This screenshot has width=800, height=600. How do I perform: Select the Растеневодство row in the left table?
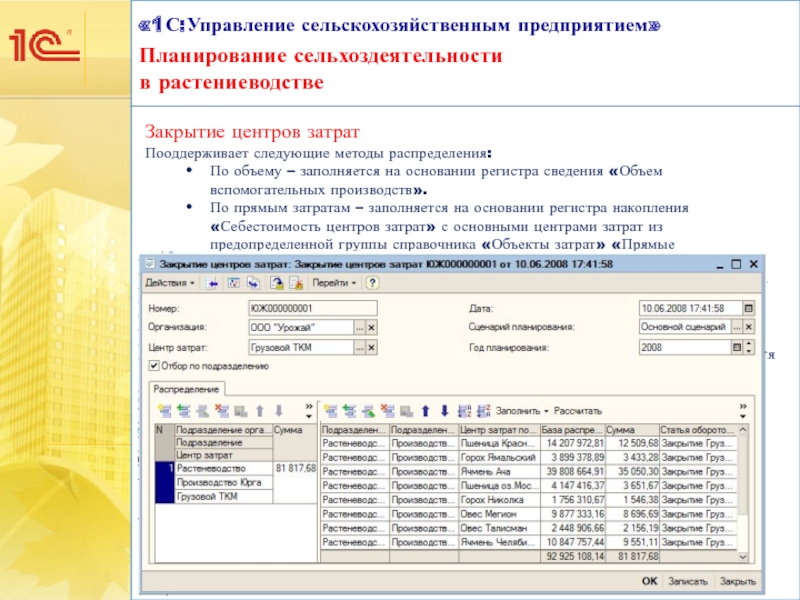click(224, 468)
